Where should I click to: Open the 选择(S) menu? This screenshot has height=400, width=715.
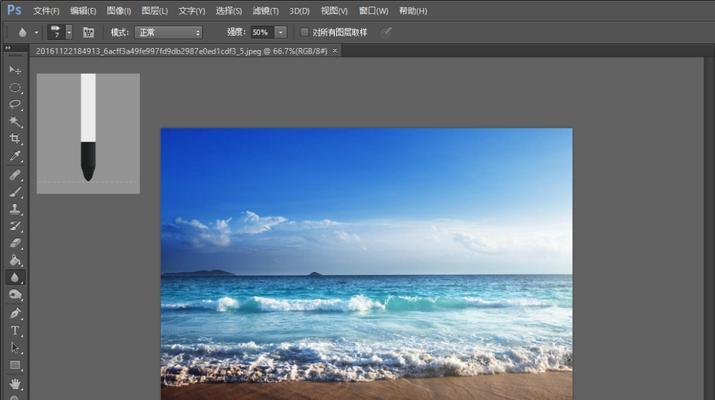coord(228,10)
